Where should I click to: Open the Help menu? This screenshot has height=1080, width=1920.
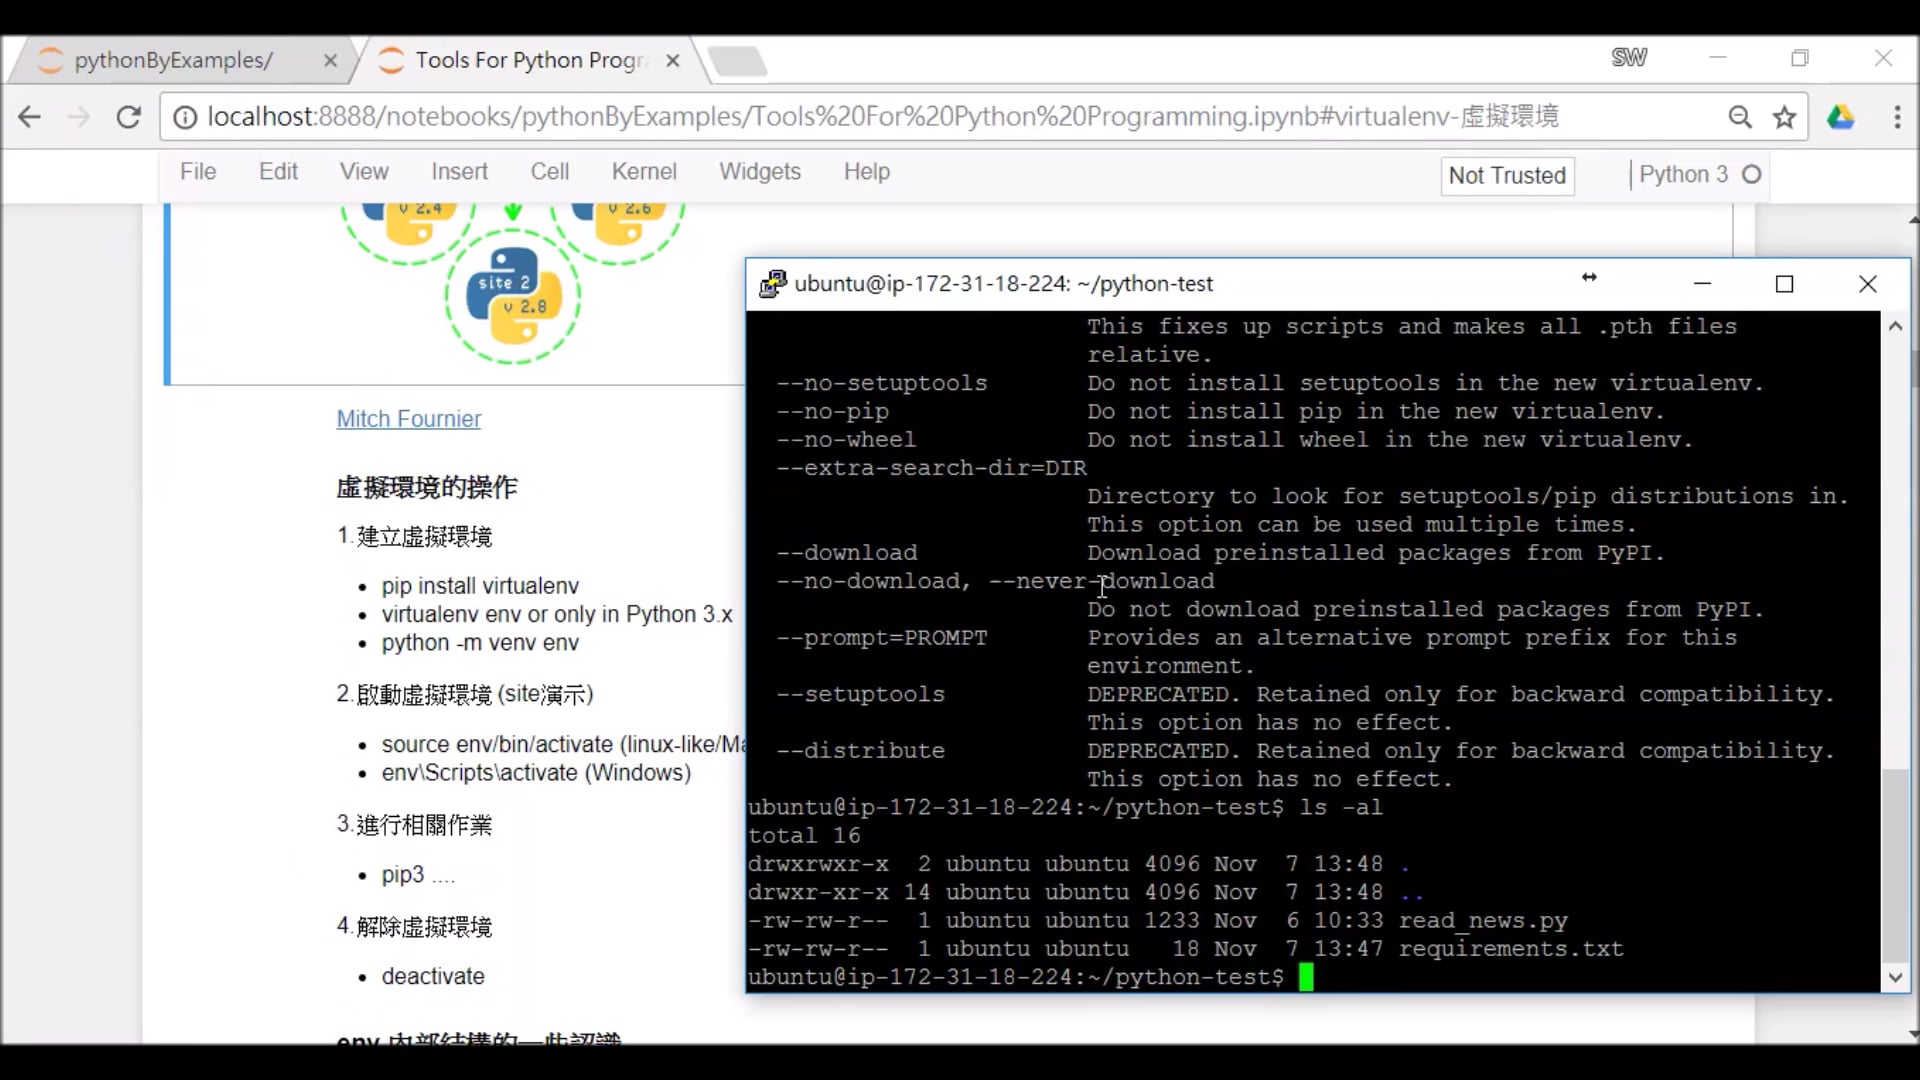866,171
